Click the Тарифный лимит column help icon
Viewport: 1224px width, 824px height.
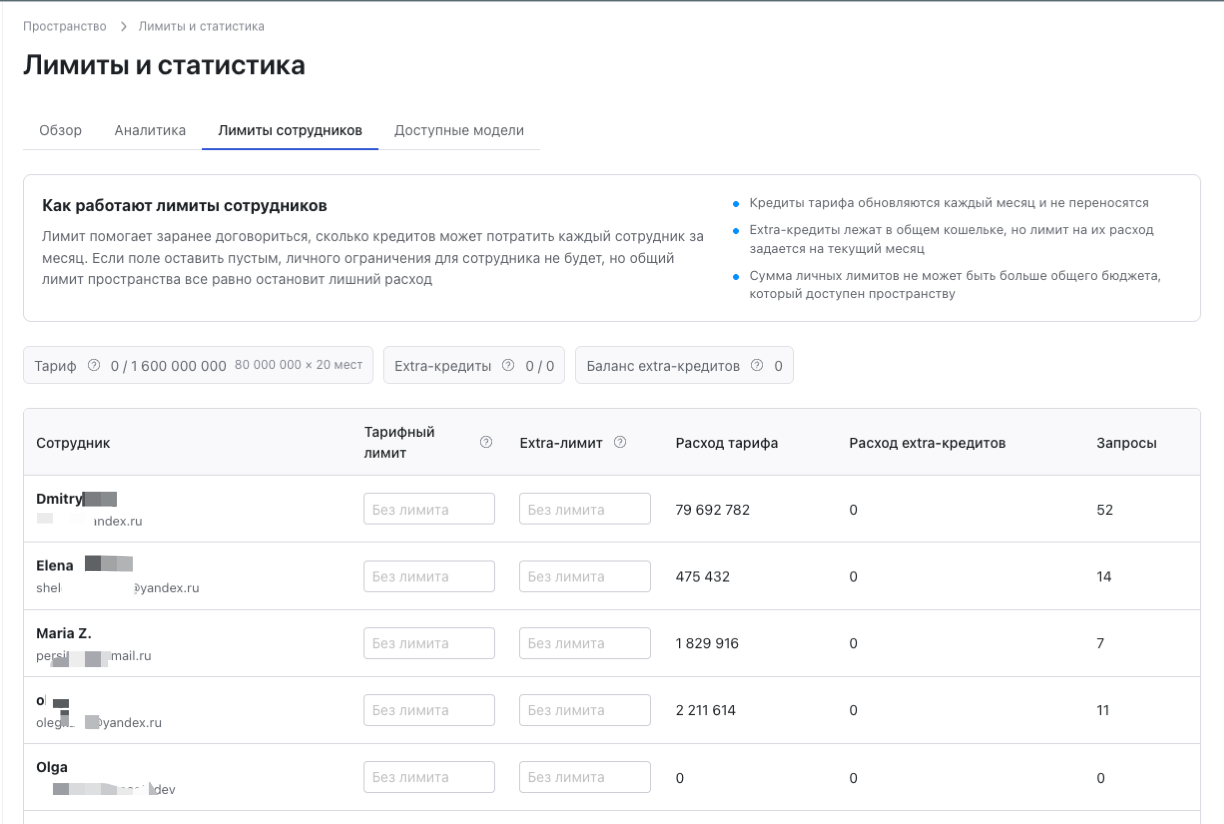click(x=487, y=442)
